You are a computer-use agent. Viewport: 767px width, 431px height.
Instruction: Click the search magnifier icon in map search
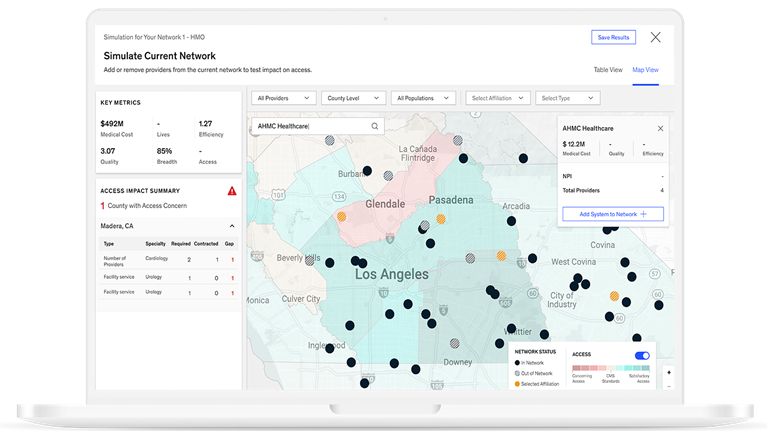pyautogui.click(x=375, y=126)
